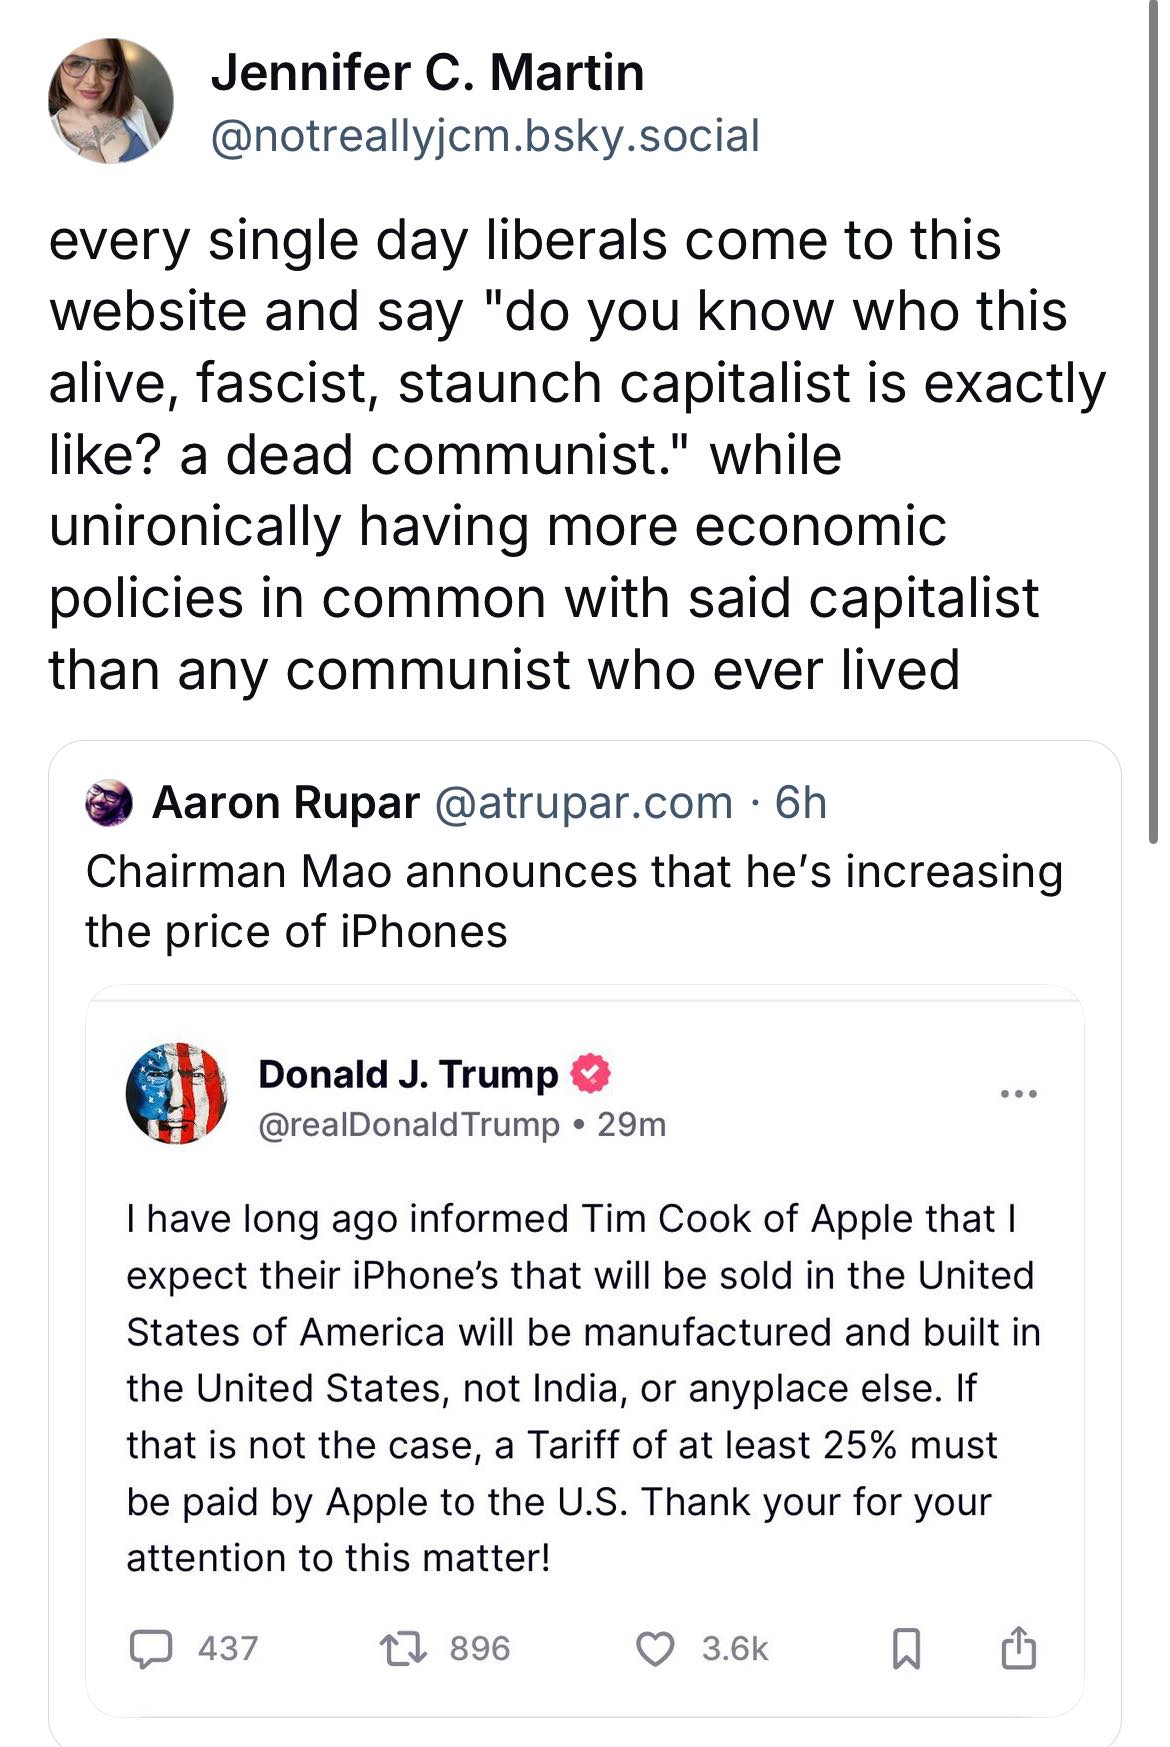Viewport: 1170px width, 1747px height.
Task: Open Aaron Rupar's small avatar
Action: pos(109,803)
